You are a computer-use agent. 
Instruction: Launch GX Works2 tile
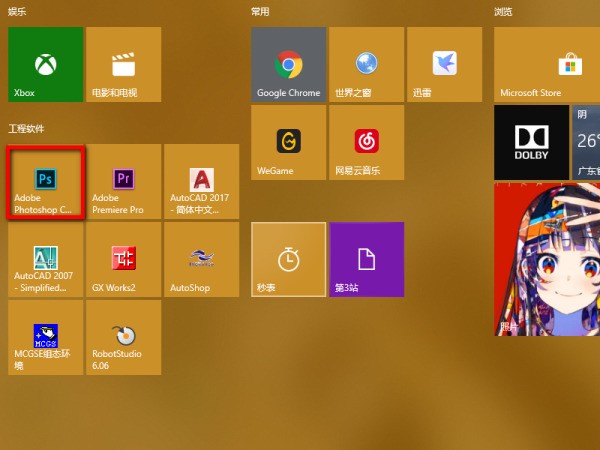pyautogui.click(x=123, y=260)
